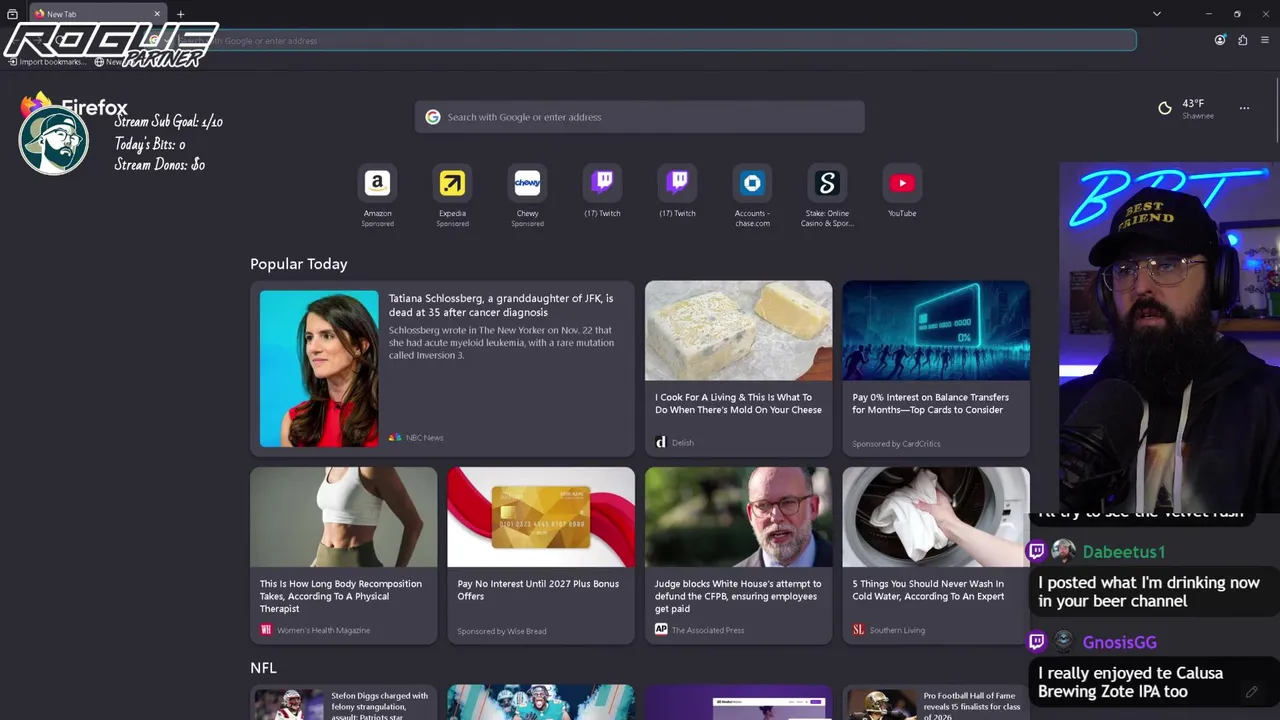Open the Tatiana Schlossberg portrait thumbnail

pyautogui.click(x=319, y=369)
